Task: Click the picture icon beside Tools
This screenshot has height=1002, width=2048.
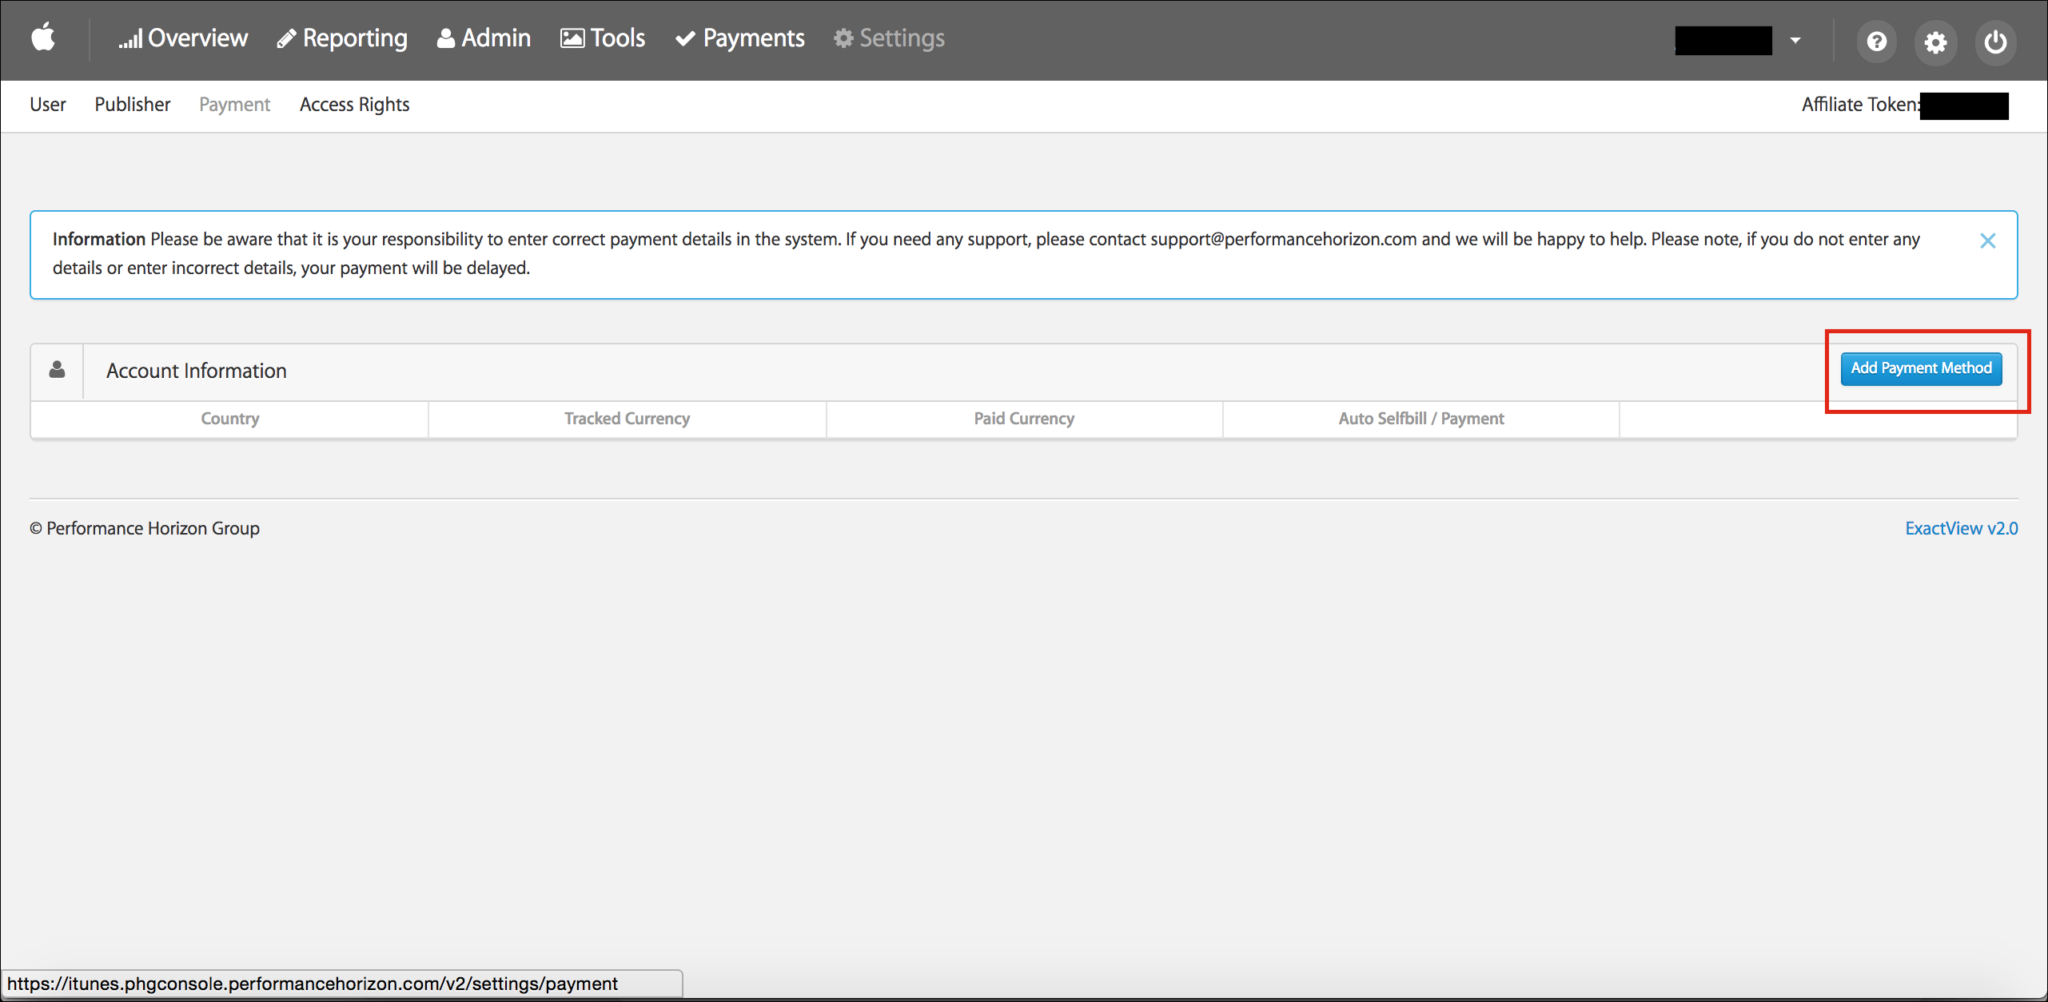Action: [x=572, y=38]
